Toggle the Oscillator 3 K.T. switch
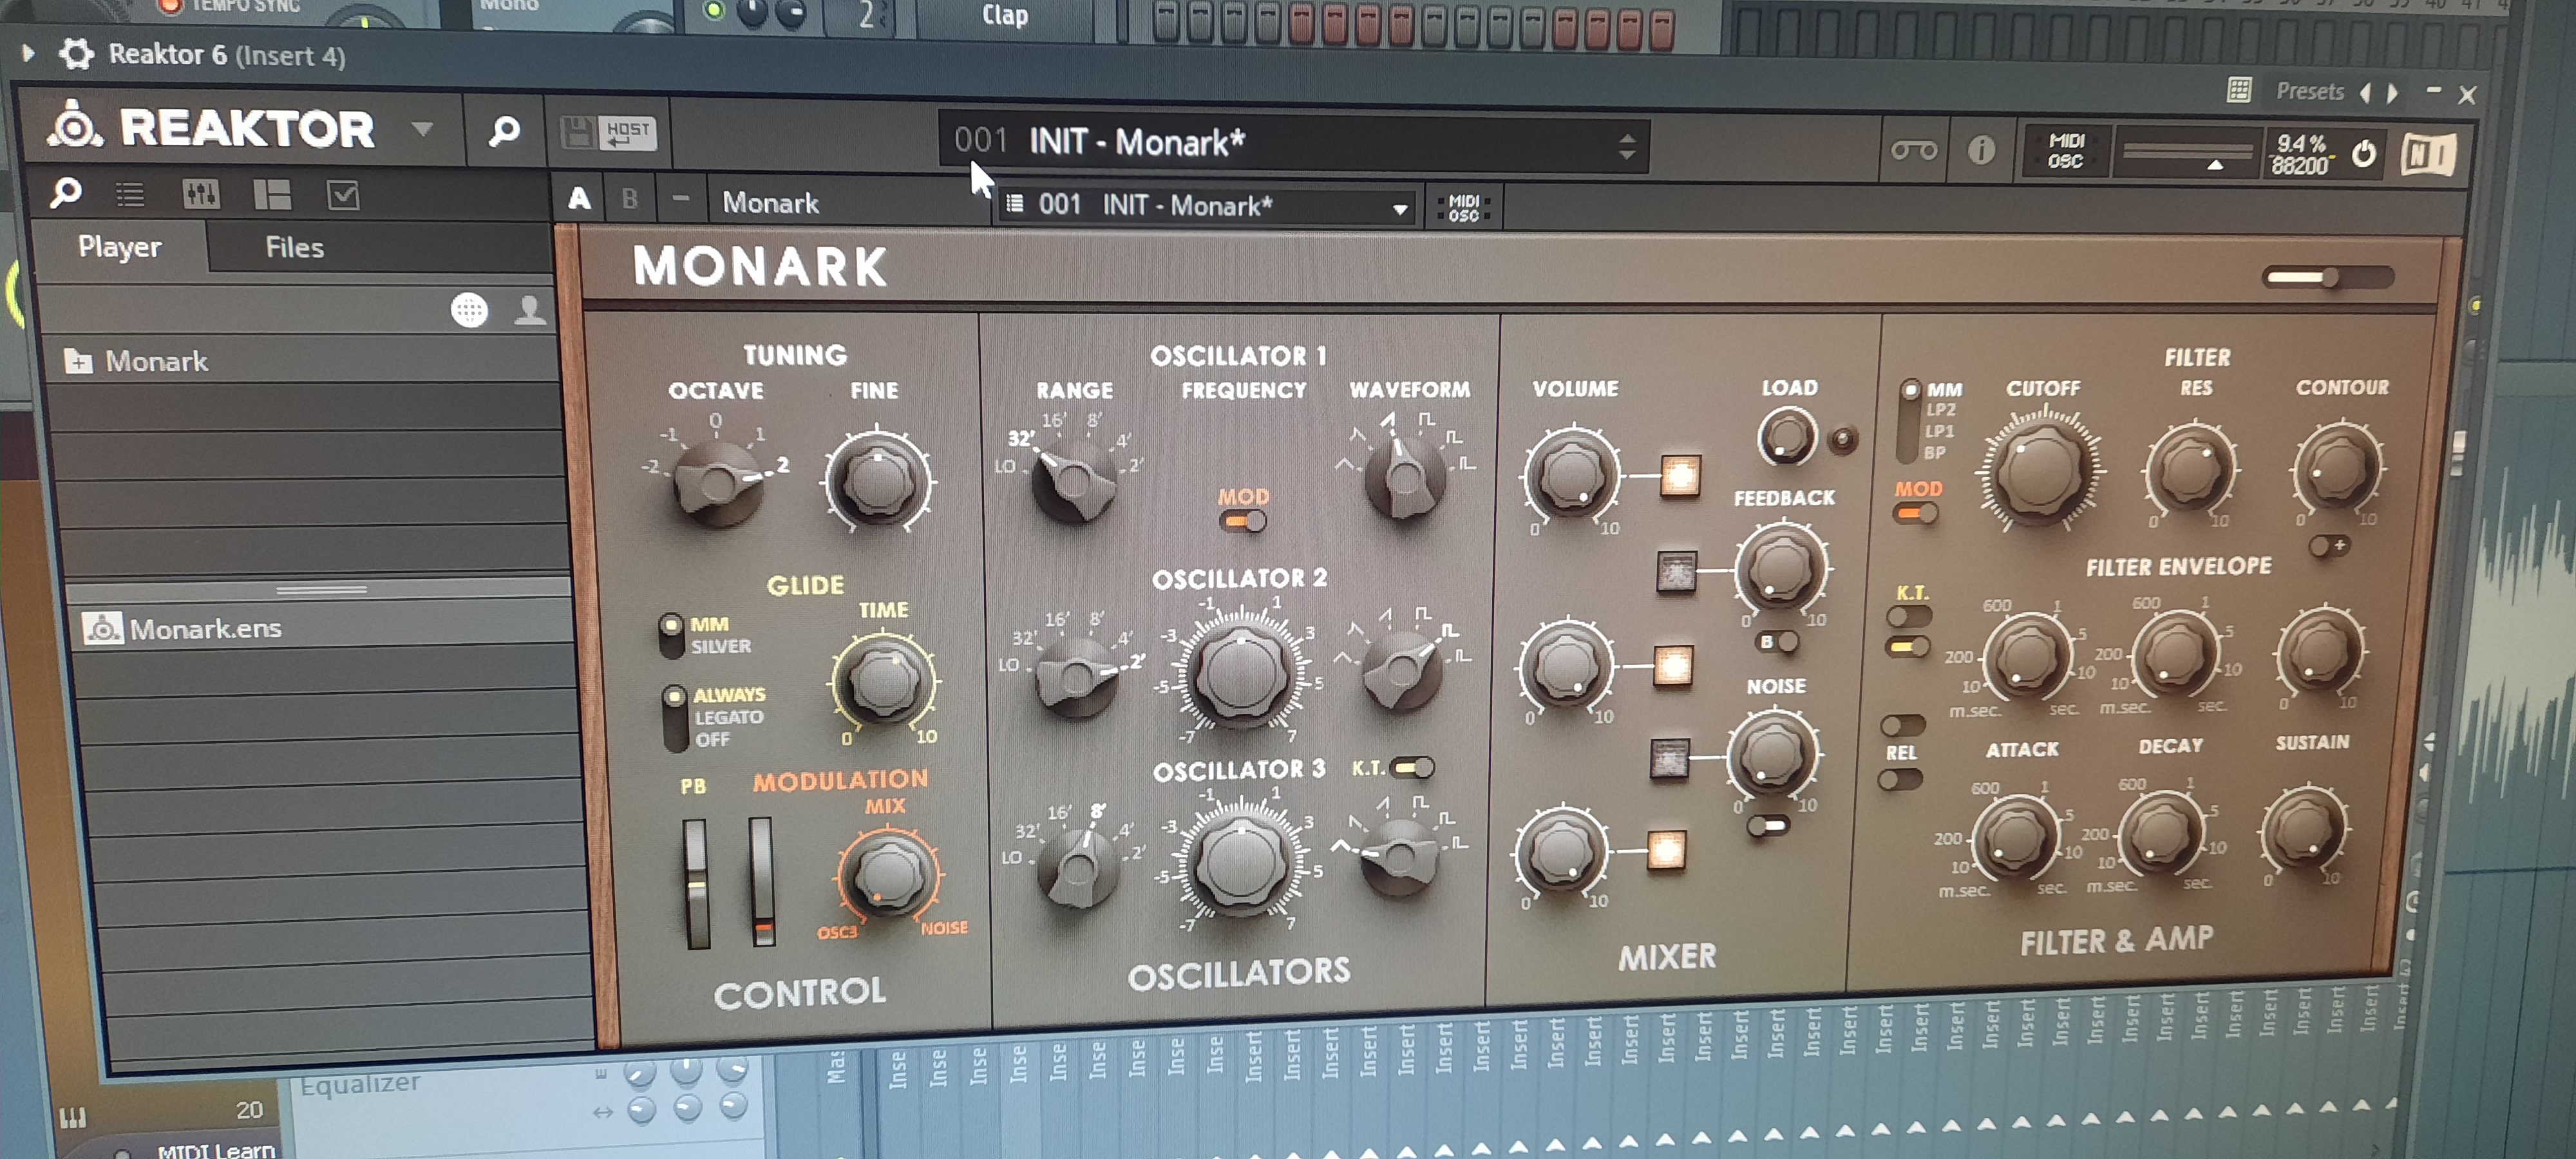 point(1412,768)
